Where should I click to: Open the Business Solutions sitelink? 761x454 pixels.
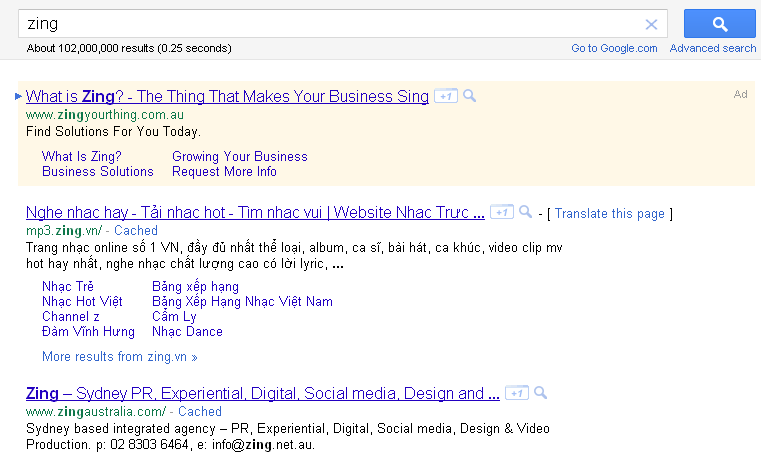click(98, 171)
